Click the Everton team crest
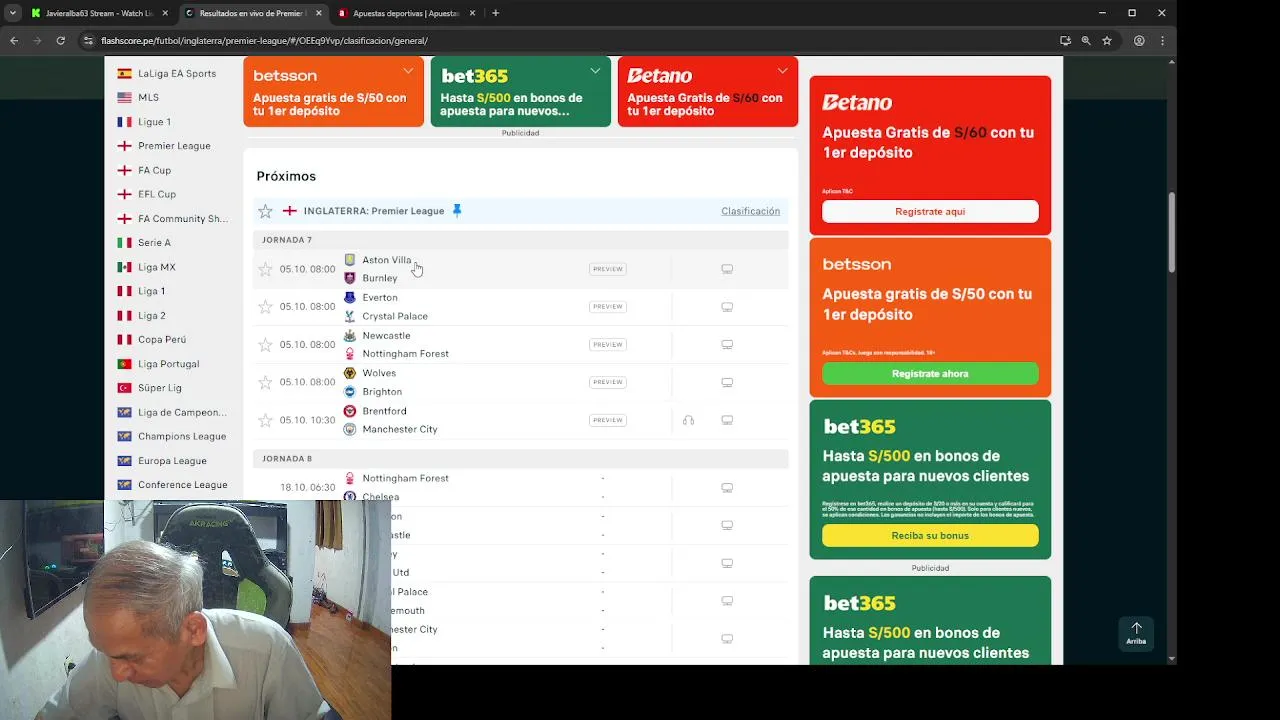Image resolution: width=1280 pixels, height=720 pixels. pos(350,298)
